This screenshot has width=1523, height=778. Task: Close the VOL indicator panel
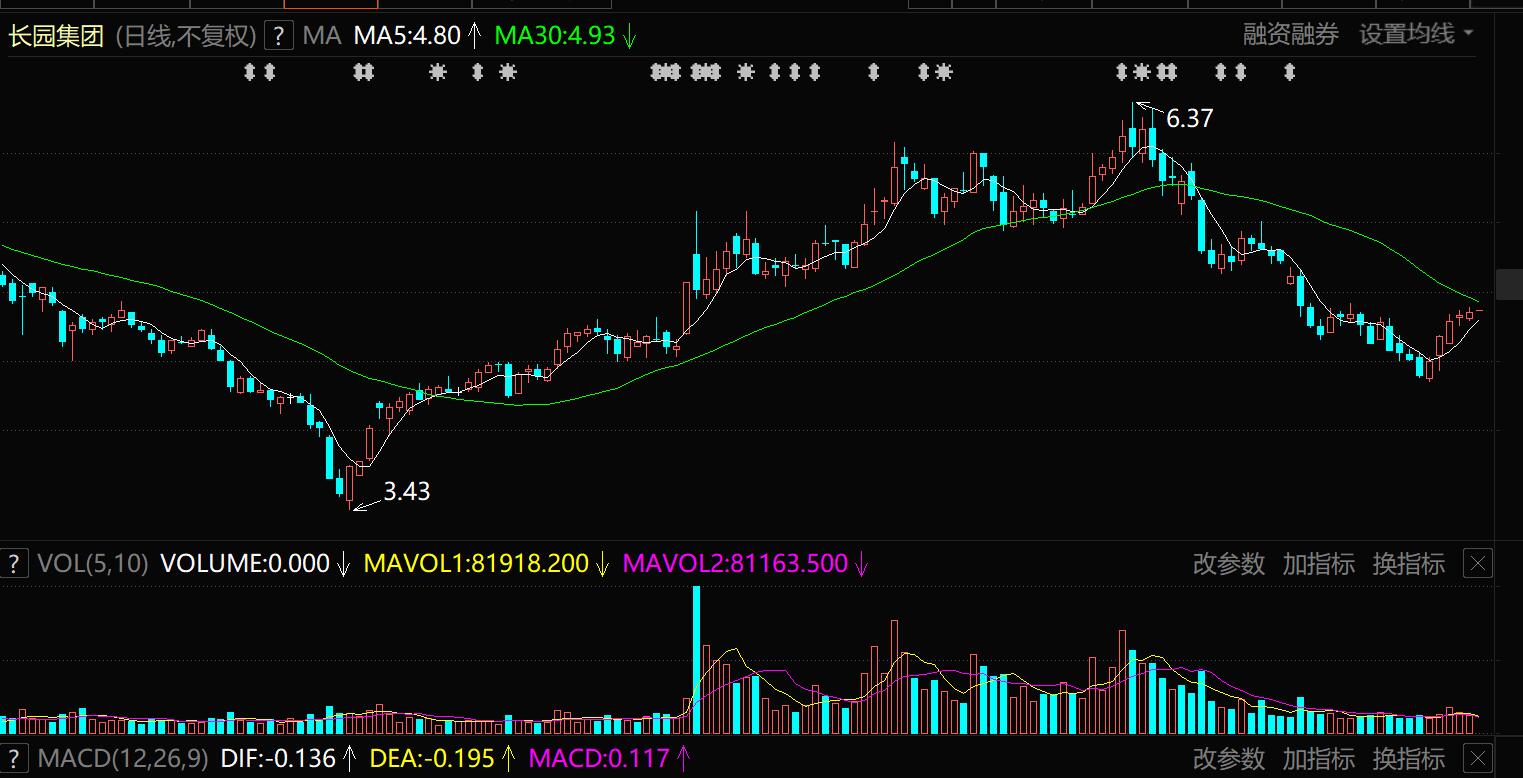(x=1477, y=564)
